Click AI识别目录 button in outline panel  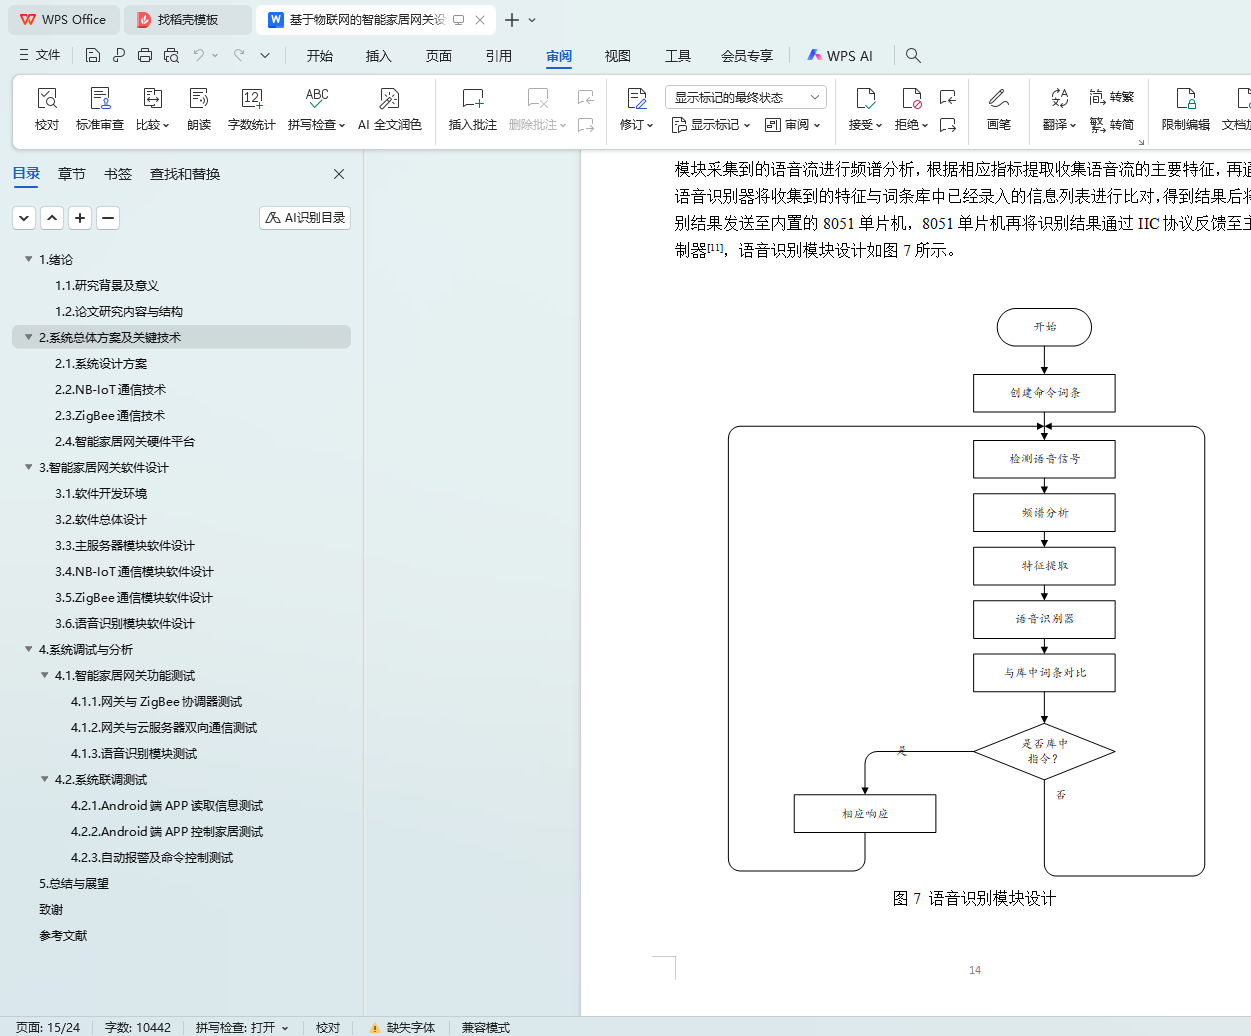tap(305, 217)
